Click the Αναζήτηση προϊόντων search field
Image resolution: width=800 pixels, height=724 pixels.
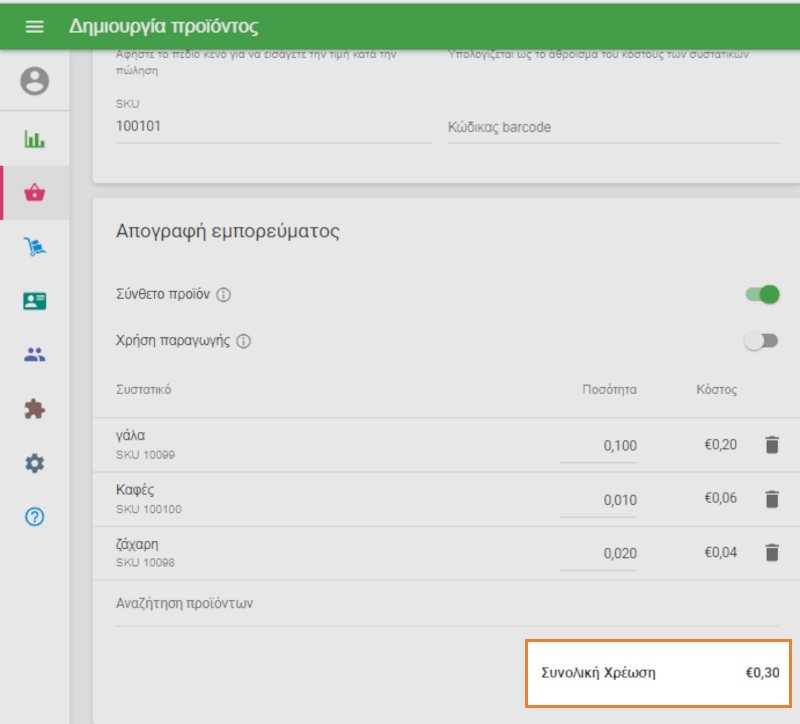(x=446, y=604)
